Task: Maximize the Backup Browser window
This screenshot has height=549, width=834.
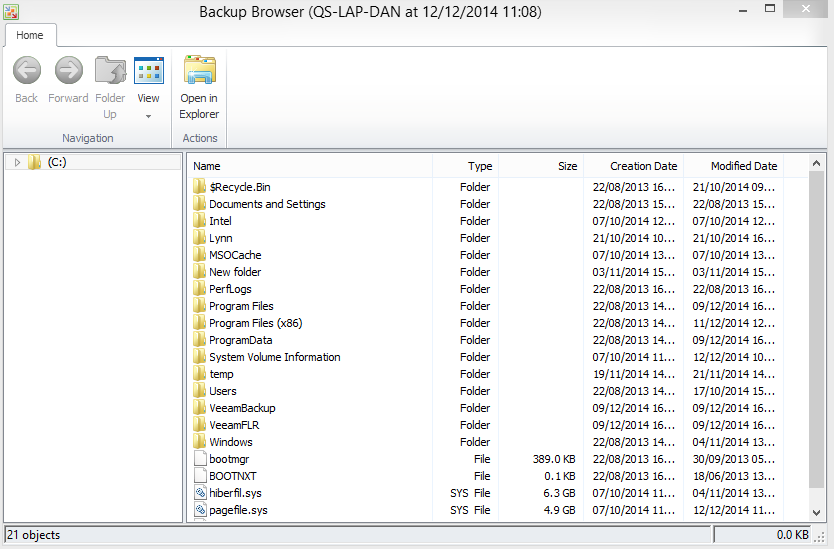Action: 770,9
